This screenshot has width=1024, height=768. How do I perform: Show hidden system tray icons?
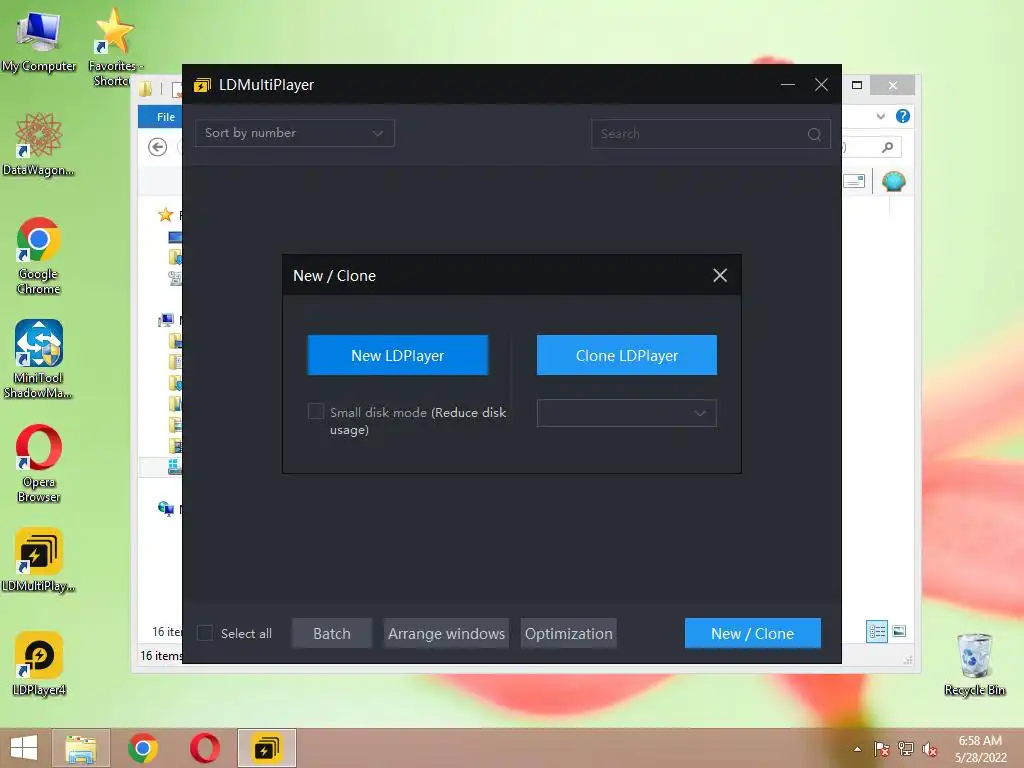(857, 749)
